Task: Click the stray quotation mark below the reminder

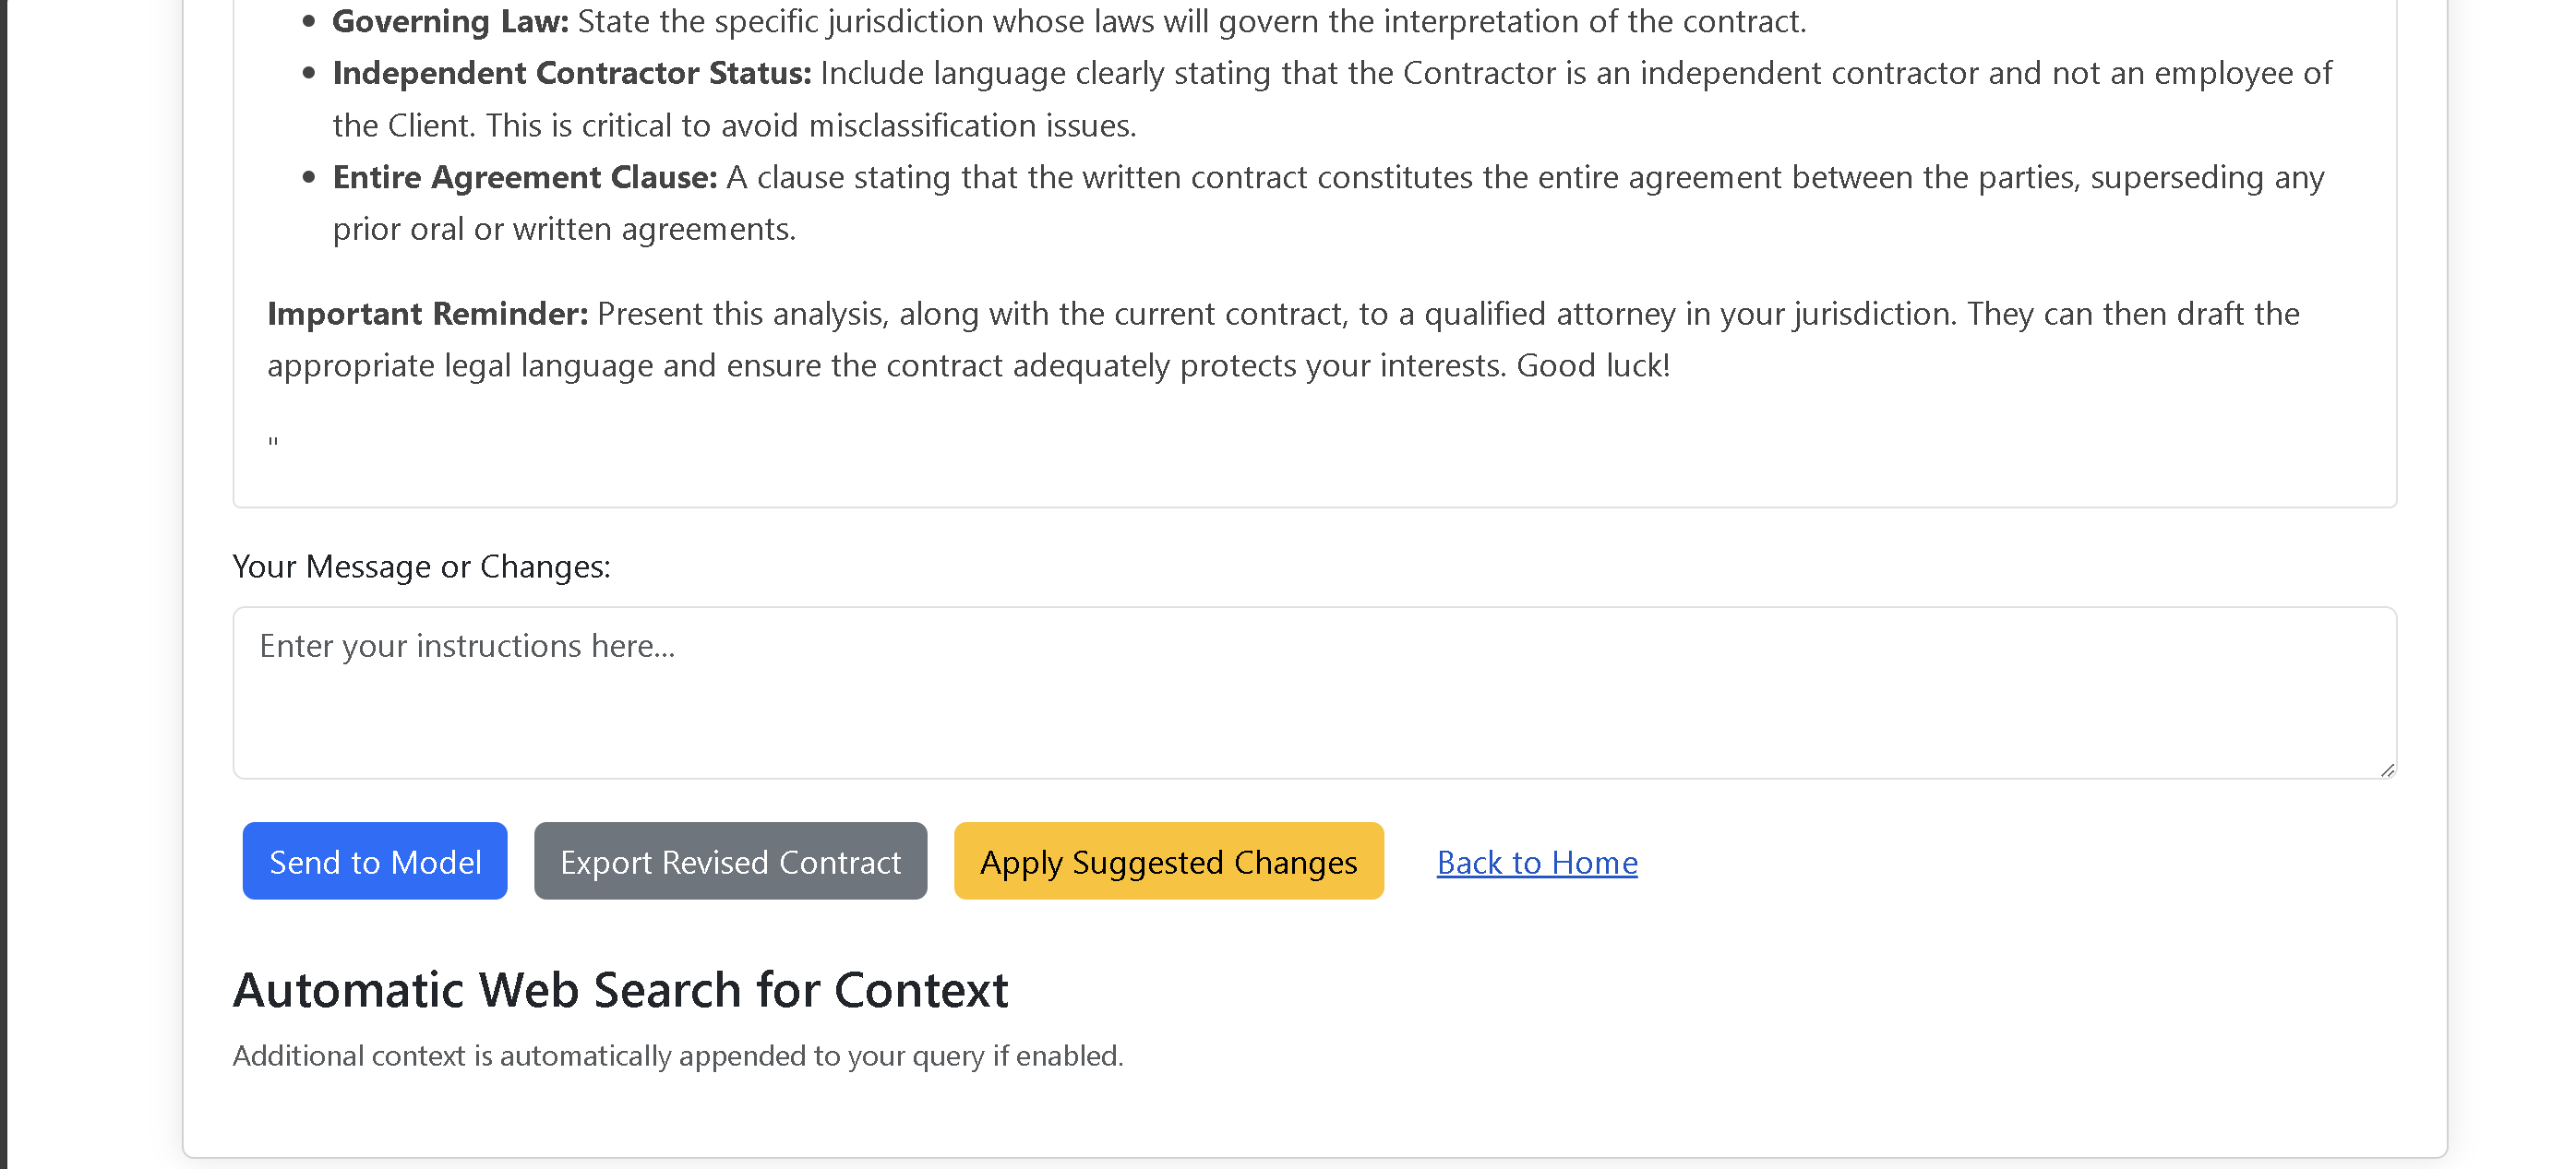Action: [273, 441]
